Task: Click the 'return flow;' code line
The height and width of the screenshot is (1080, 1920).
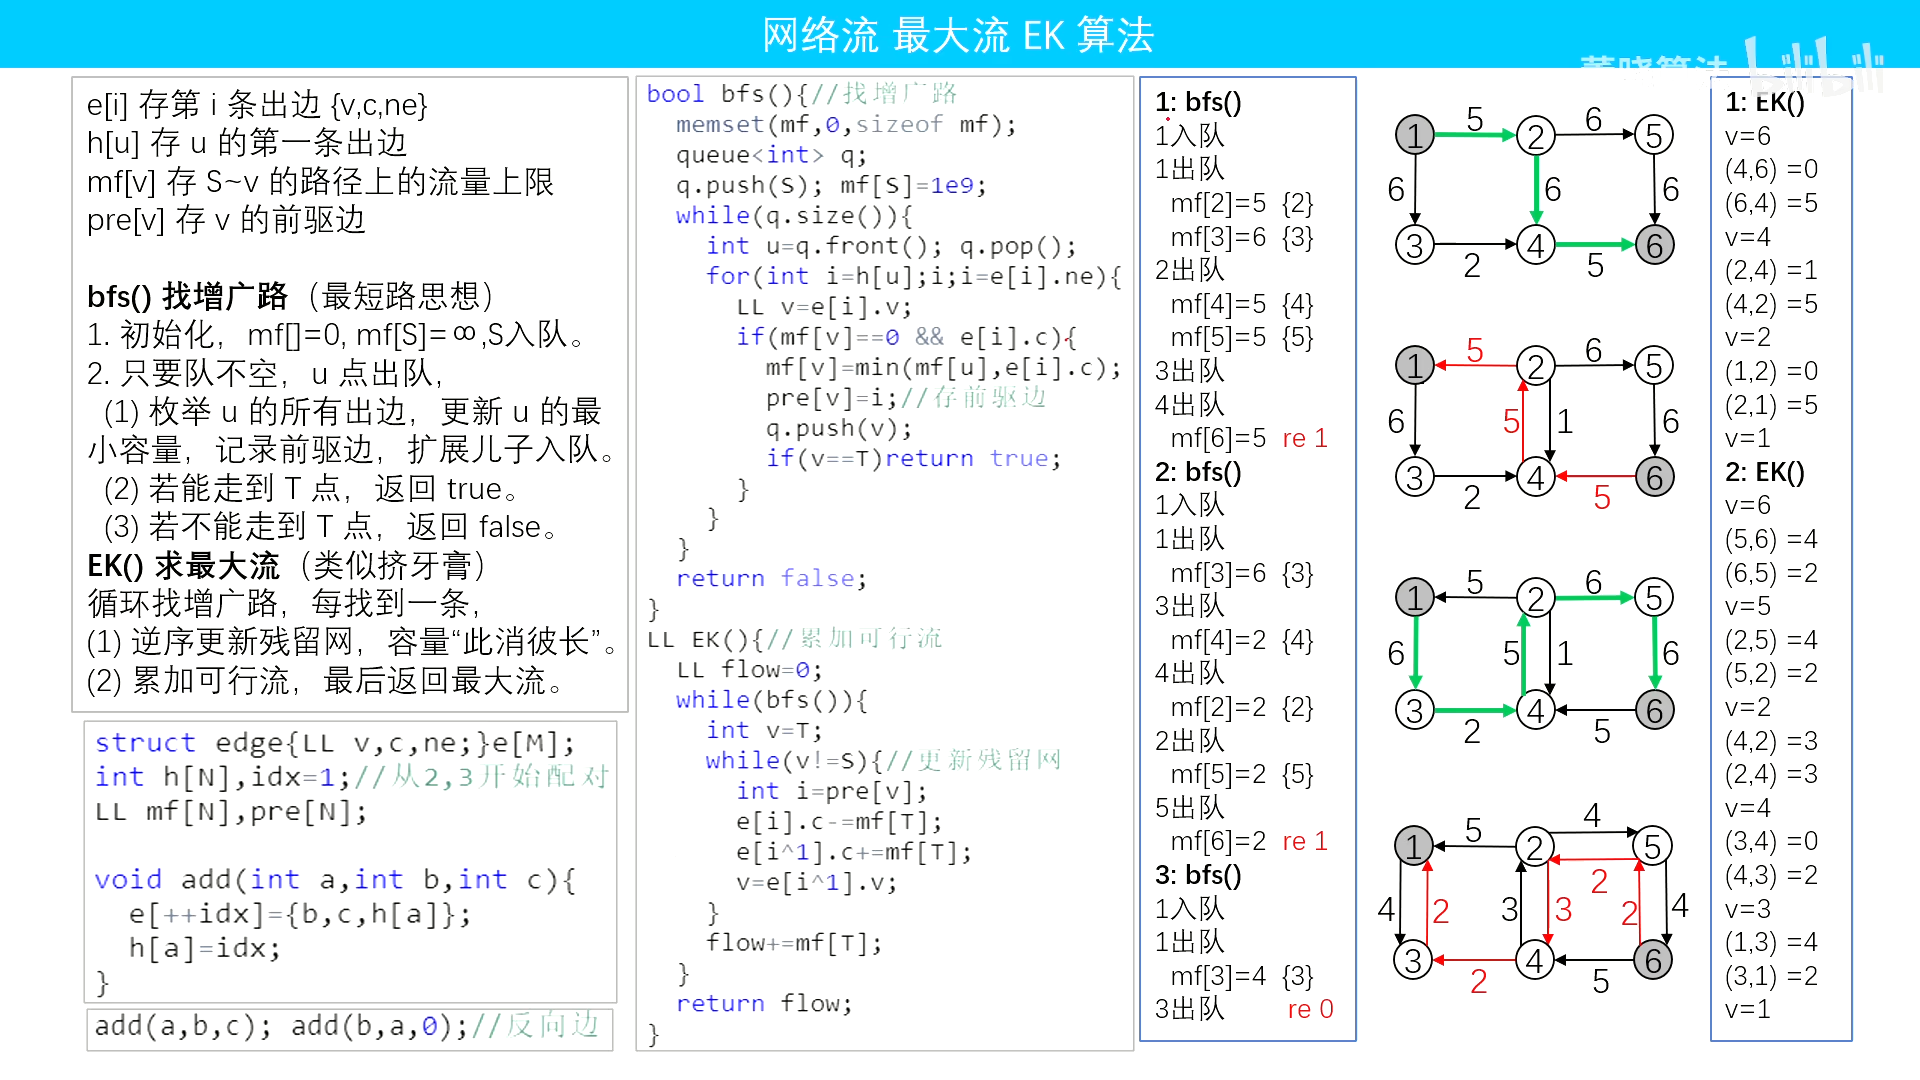Action: [x=763, y=1003]
